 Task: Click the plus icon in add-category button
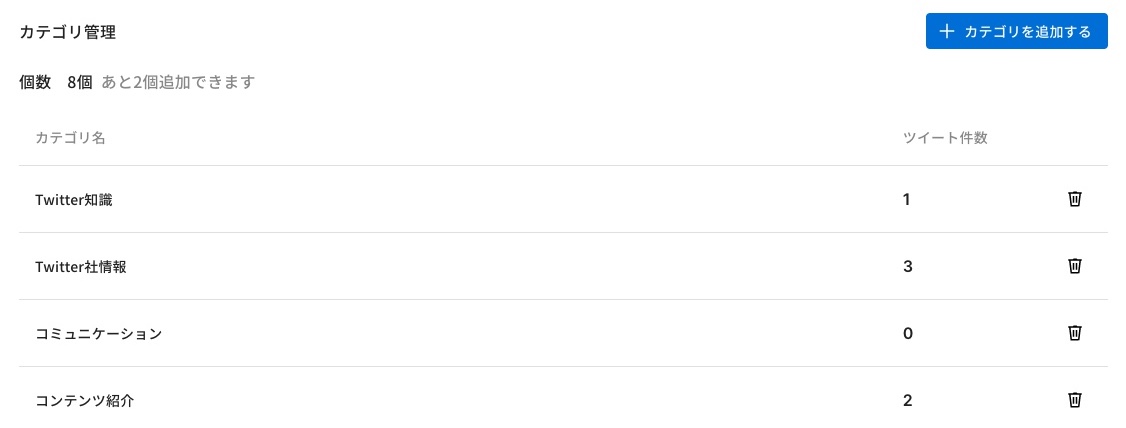947,32
